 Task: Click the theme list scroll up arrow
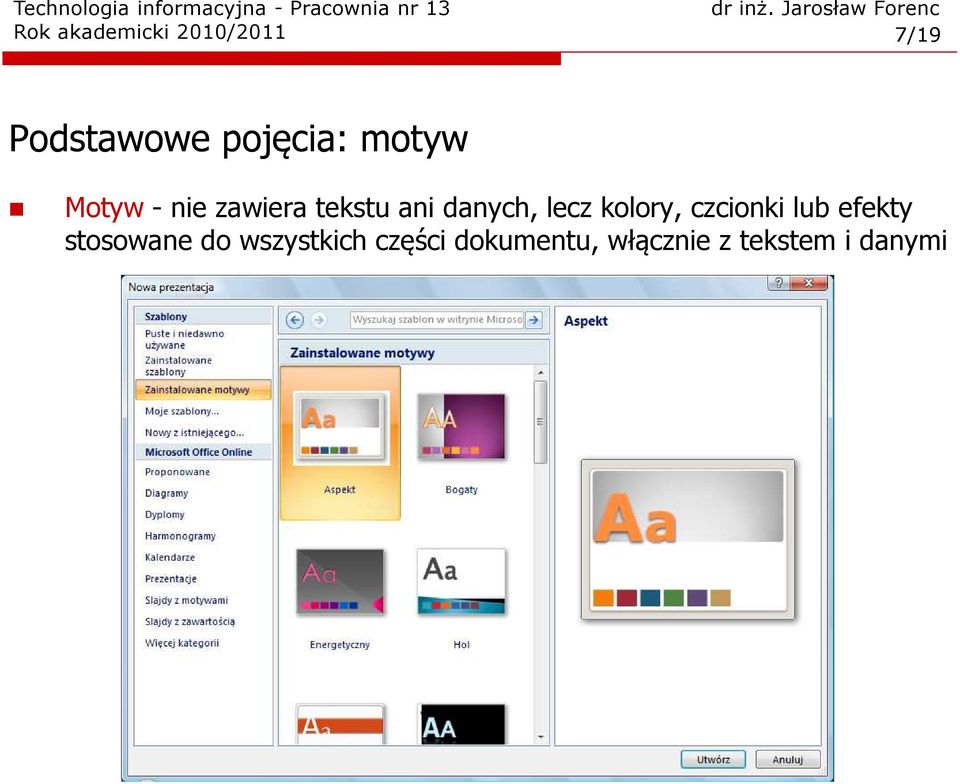tap(541, 372)
